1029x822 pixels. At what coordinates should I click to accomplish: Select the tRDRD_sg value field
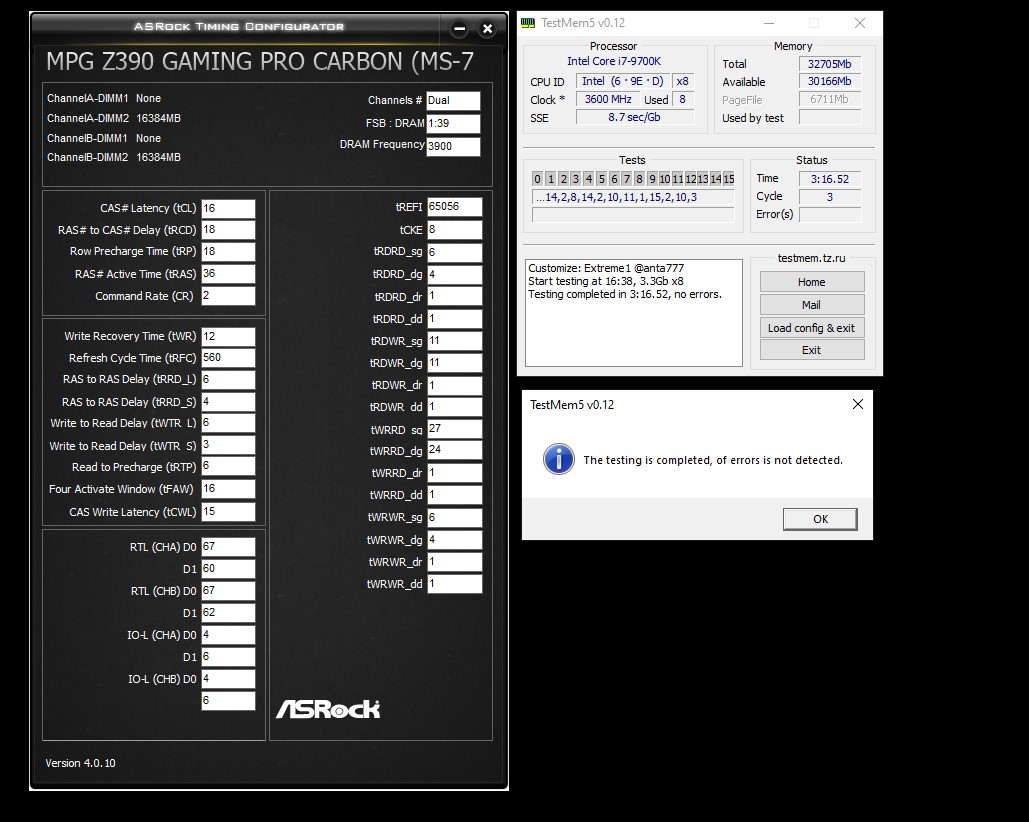(454, 252)
